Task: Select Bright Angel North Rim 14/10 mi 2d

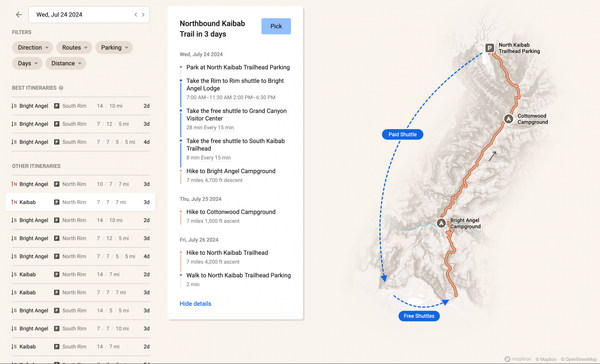Action: click(81, 220)
